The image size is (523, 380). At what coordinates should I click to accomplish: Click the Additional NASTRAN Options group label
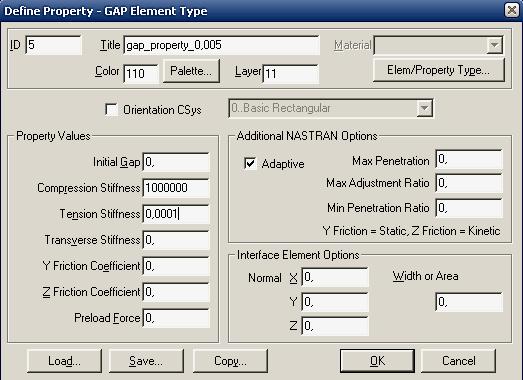pyautogui.click(x=307, y=136)
